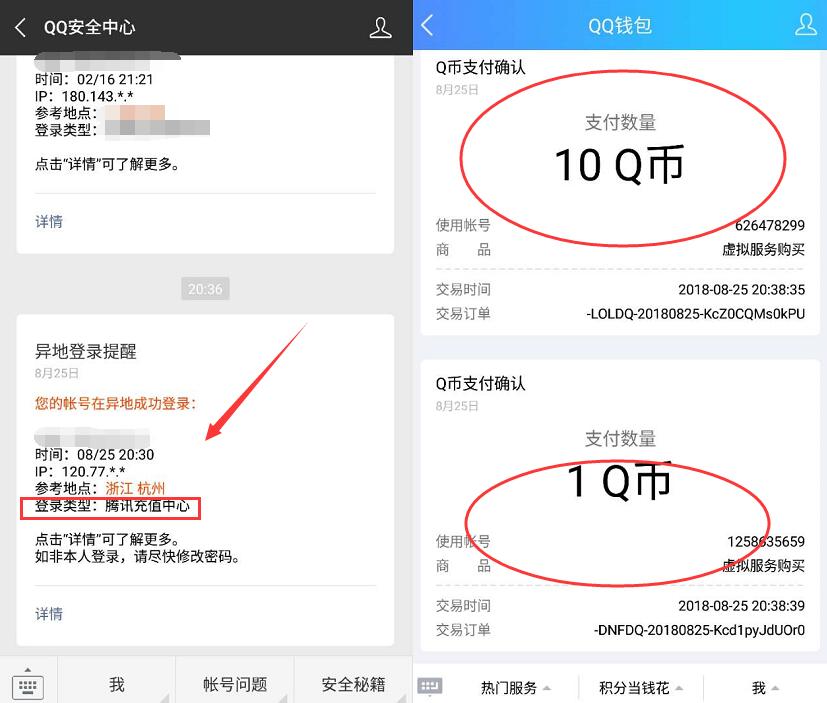Select the 帐号问题 menu item
827x703 pixels.
pyautogui.click(x=235, y=684)
